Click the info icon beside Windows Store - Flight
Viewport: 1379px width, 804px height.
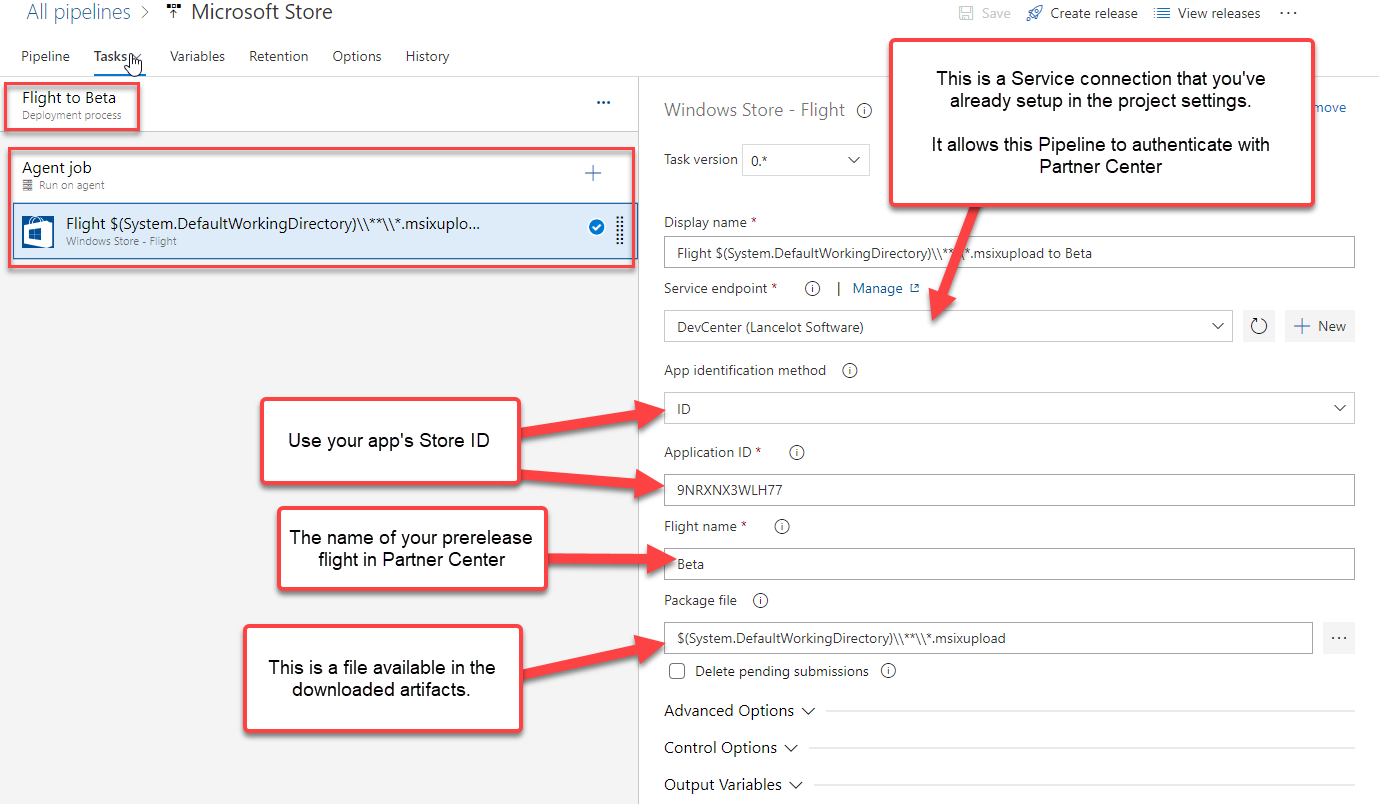[865, 110]
